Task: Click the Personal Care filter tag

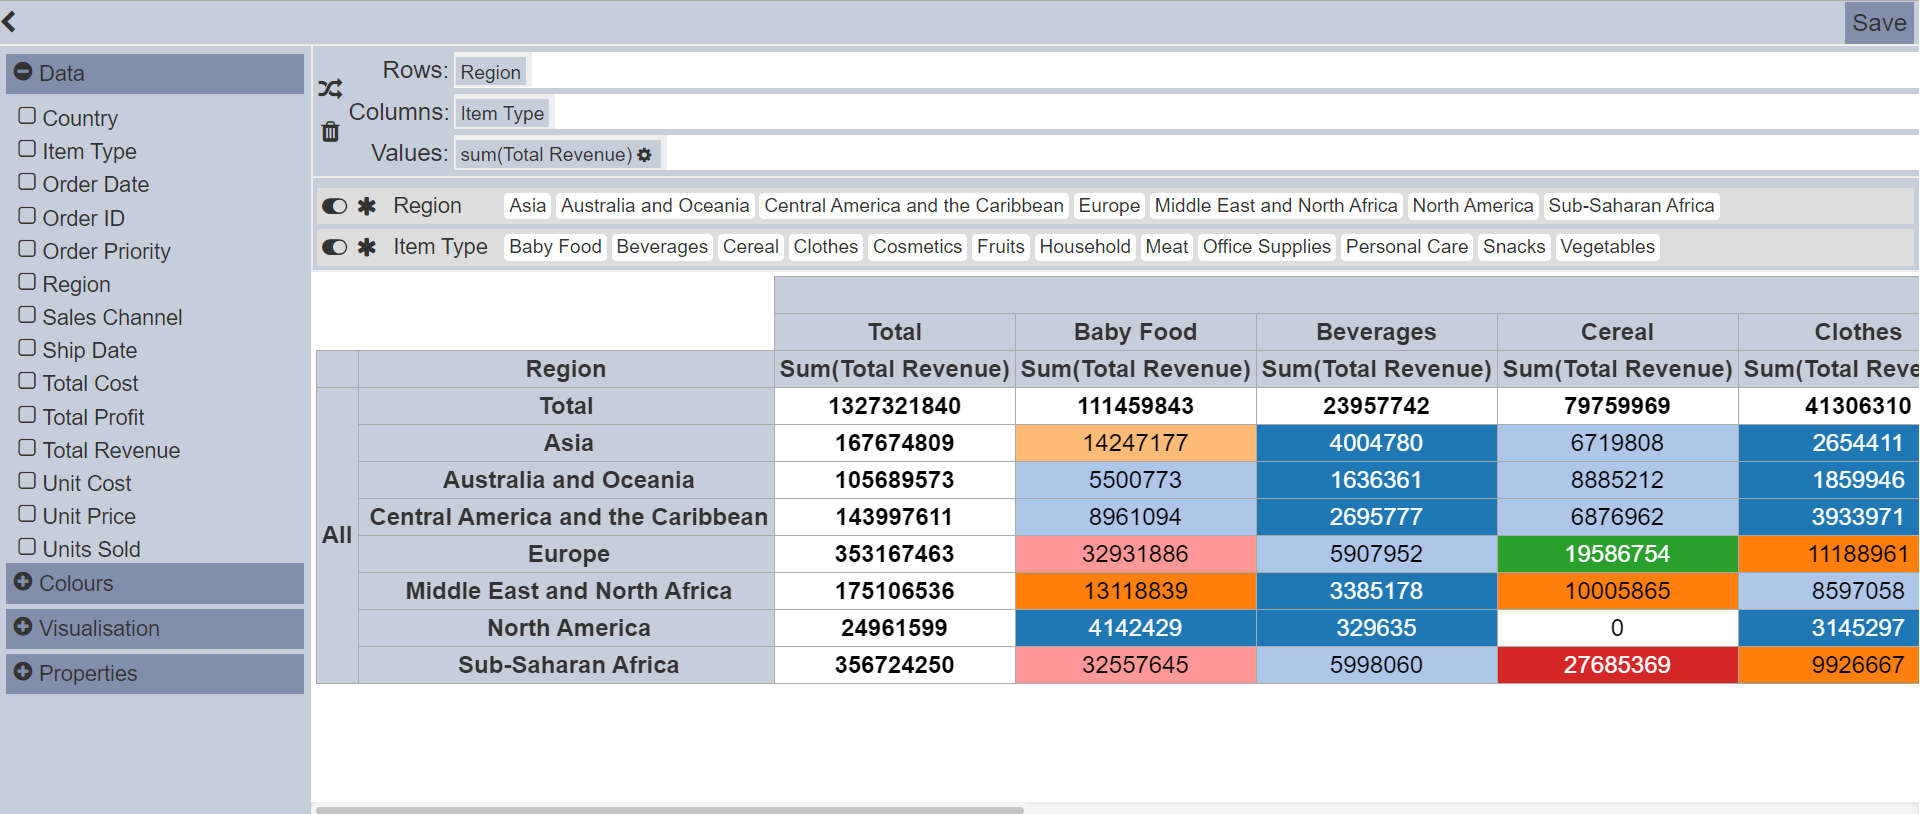Action: point(1407,247)
